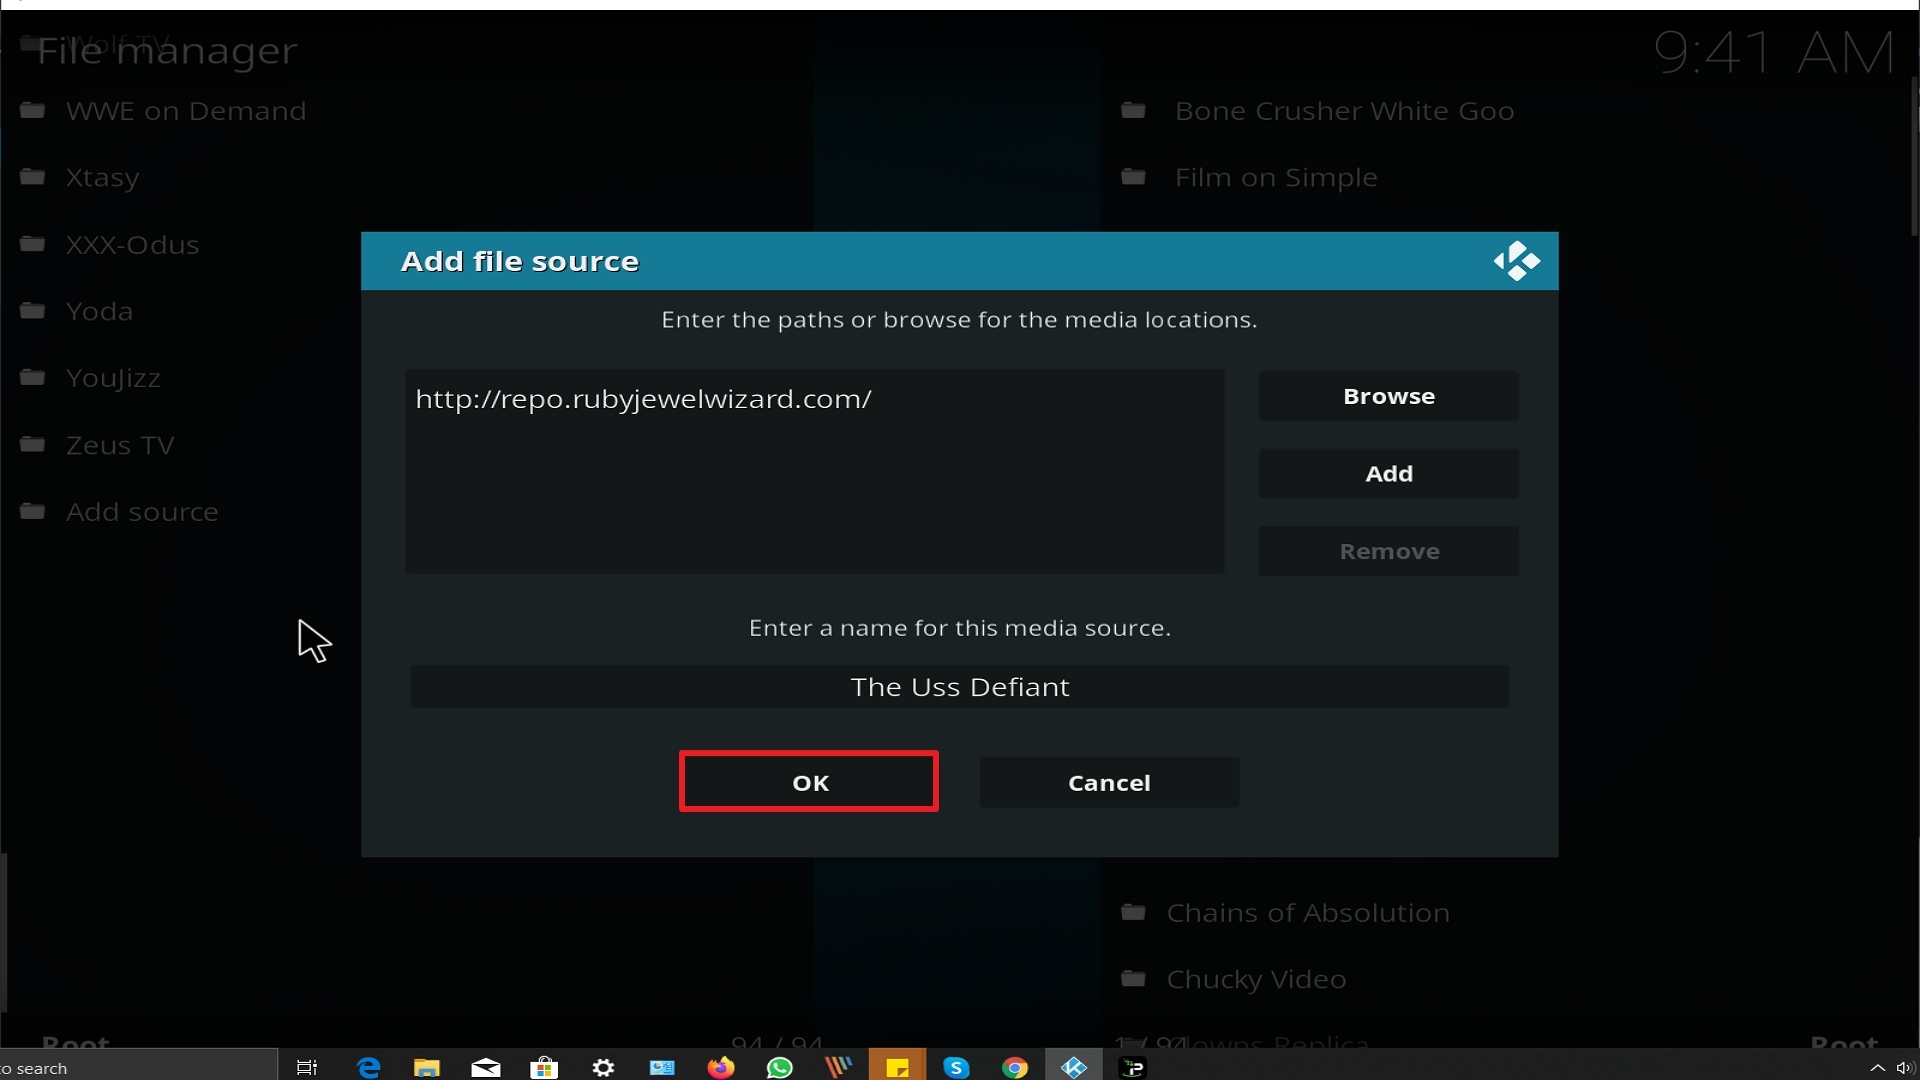The height and width of the screenshot is (1080, 1920).
Task: Click folder icon beside YouJizz
Action: click(33, 377)
